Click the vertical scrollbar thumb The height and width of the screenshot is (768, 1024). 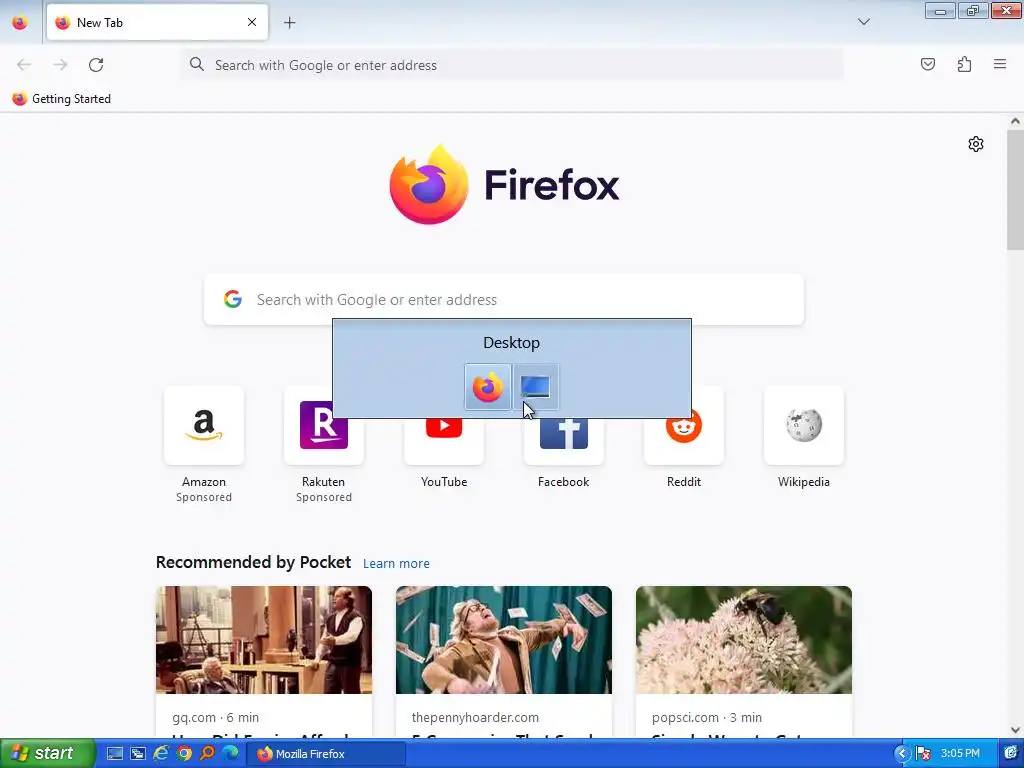click(1015, 189)
